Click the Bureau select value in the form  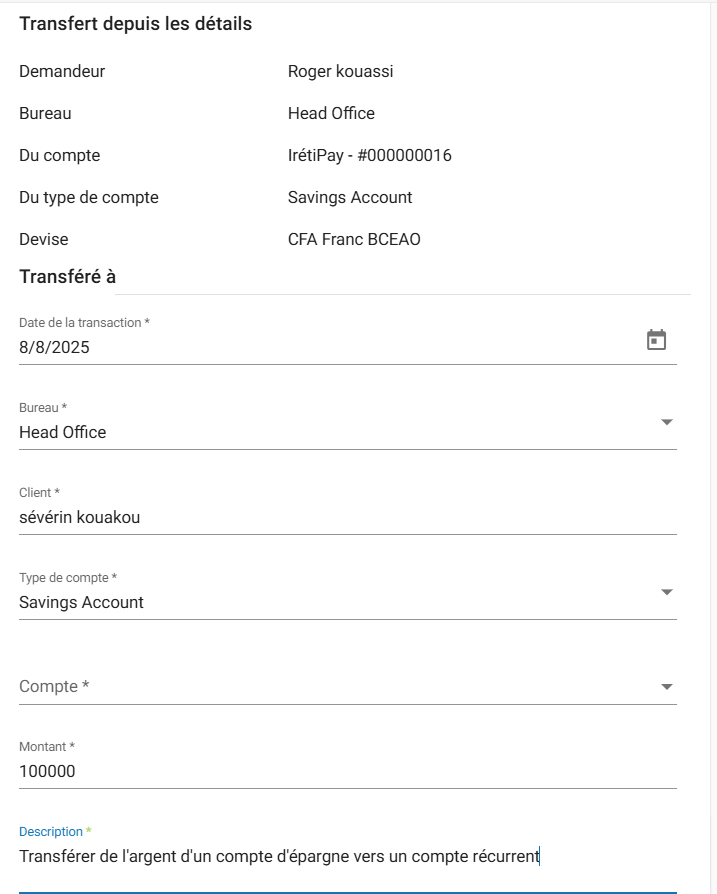(x=300, y=432)
